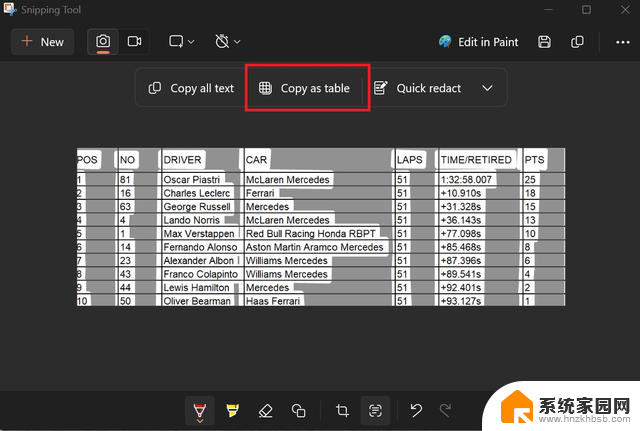Select the Ferrari car text in Leclerc row

pyautogui.click(x=260, y=193)
